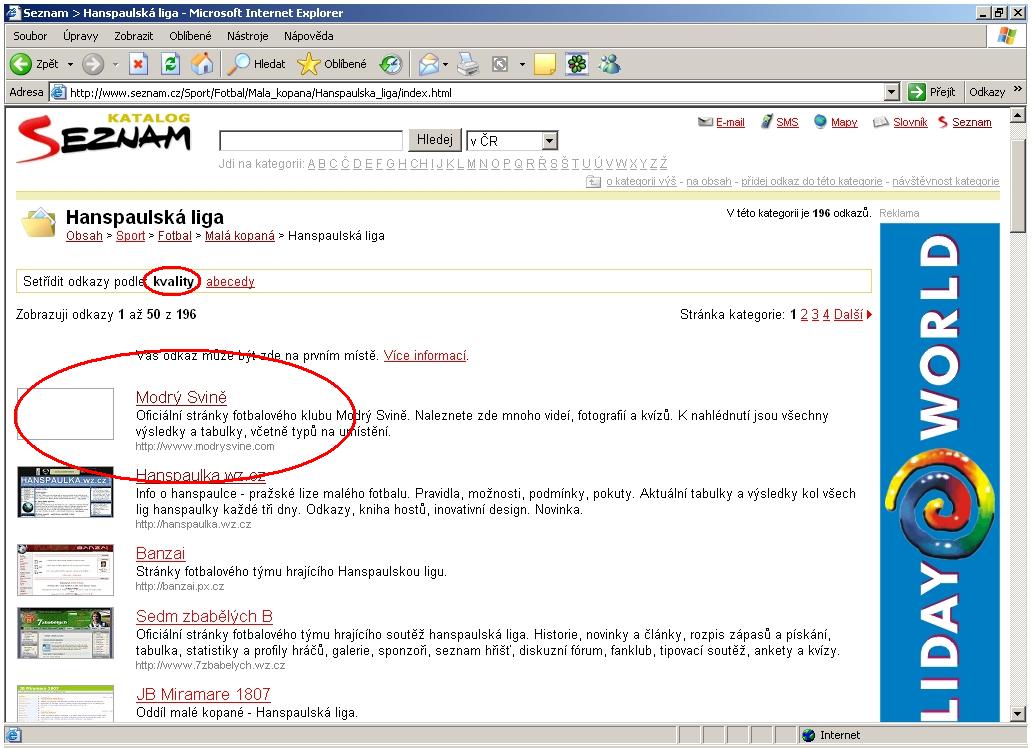
Task: Go to category page 4
Action: [x=826, y=315]
